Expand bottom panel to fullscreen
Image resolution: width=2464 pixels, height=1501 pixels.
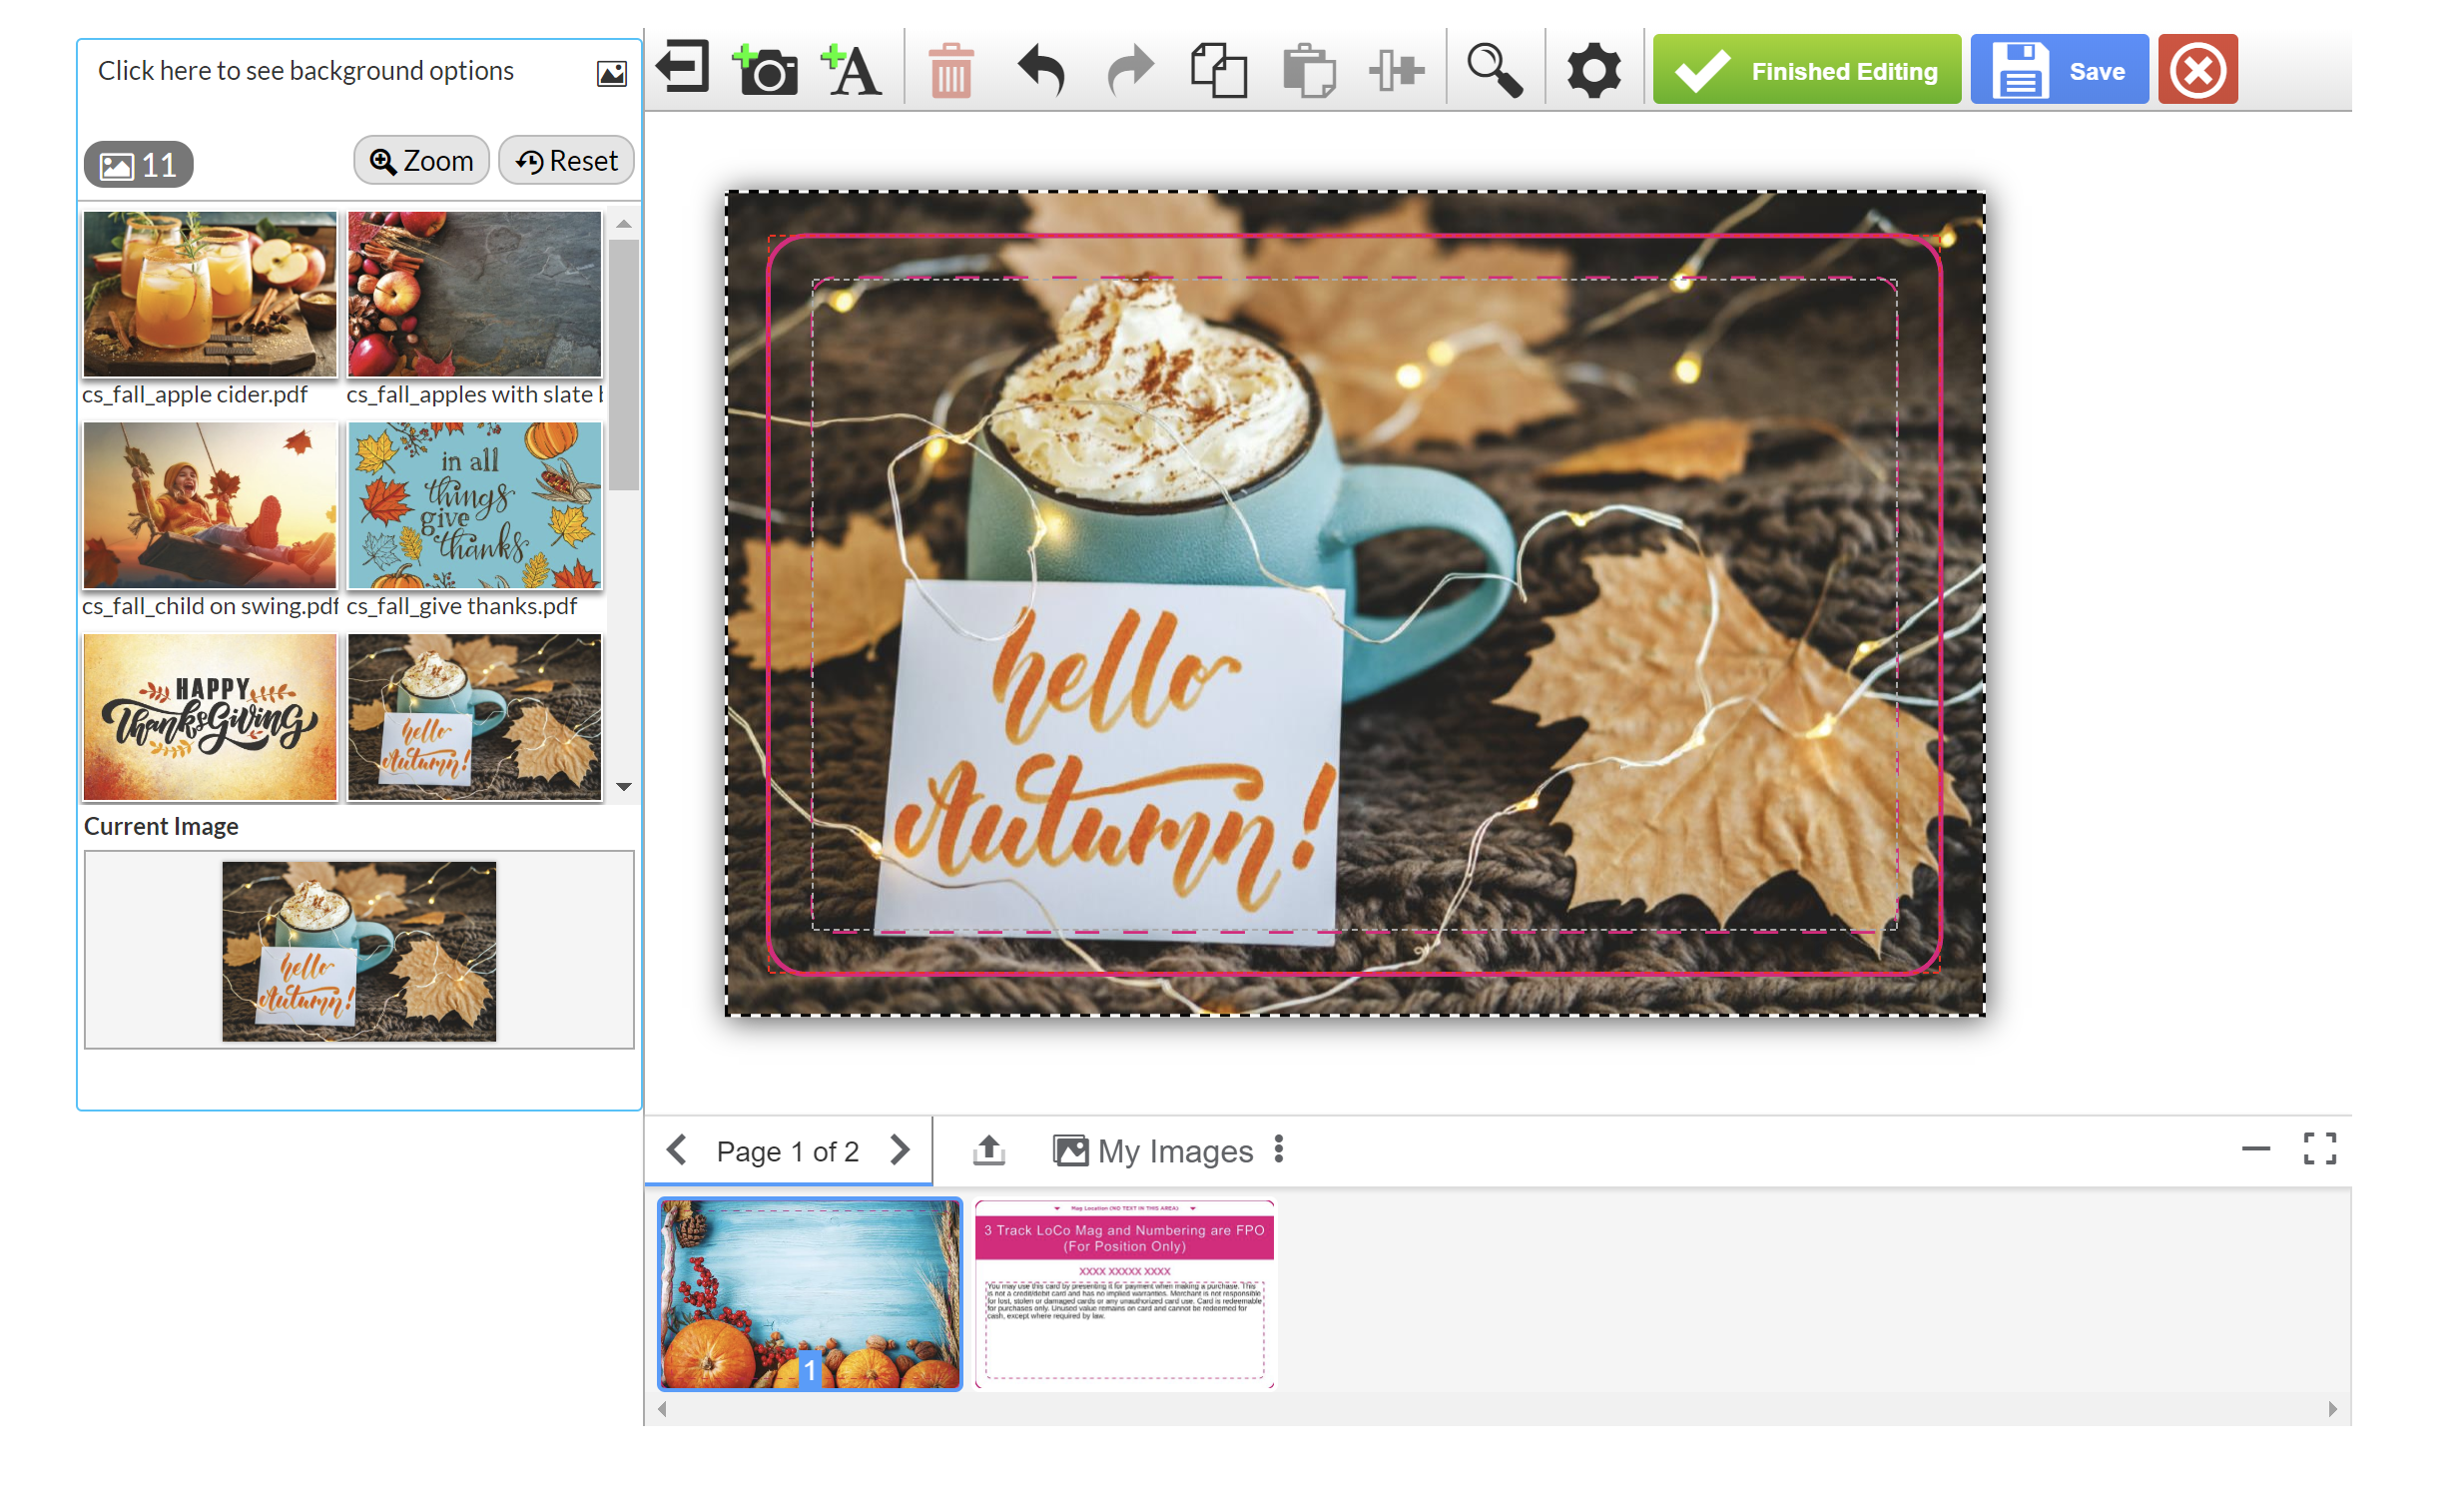point(2320,1149)
